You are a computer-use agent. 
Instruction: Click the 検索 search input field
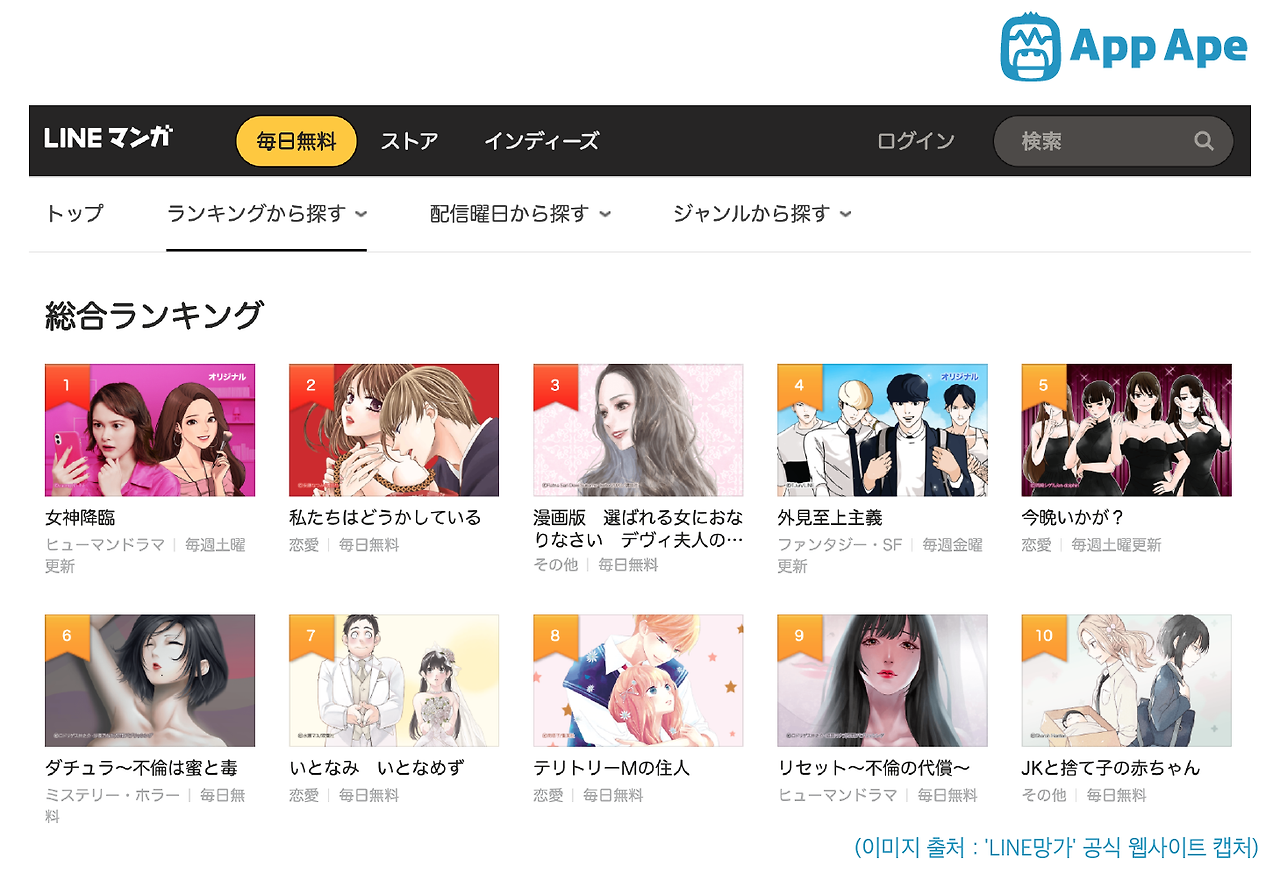click(1100, 141)
